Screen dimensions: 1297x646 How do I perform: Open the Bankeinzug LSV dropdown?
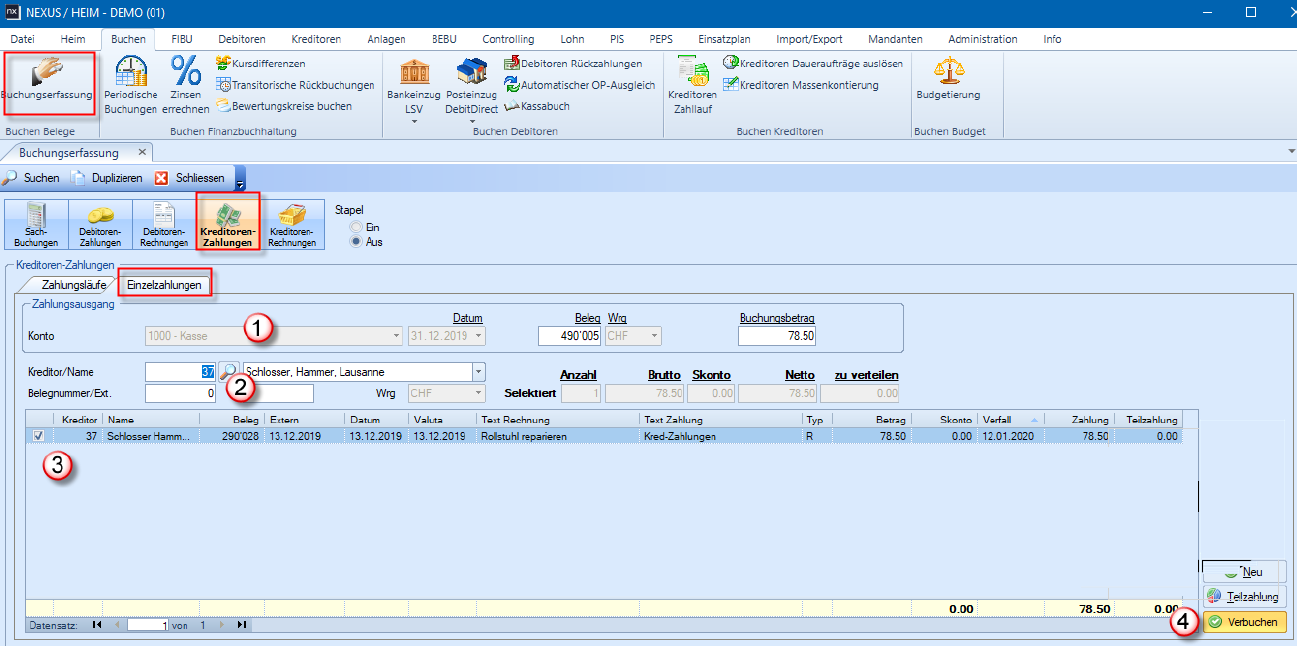(414, 122)
